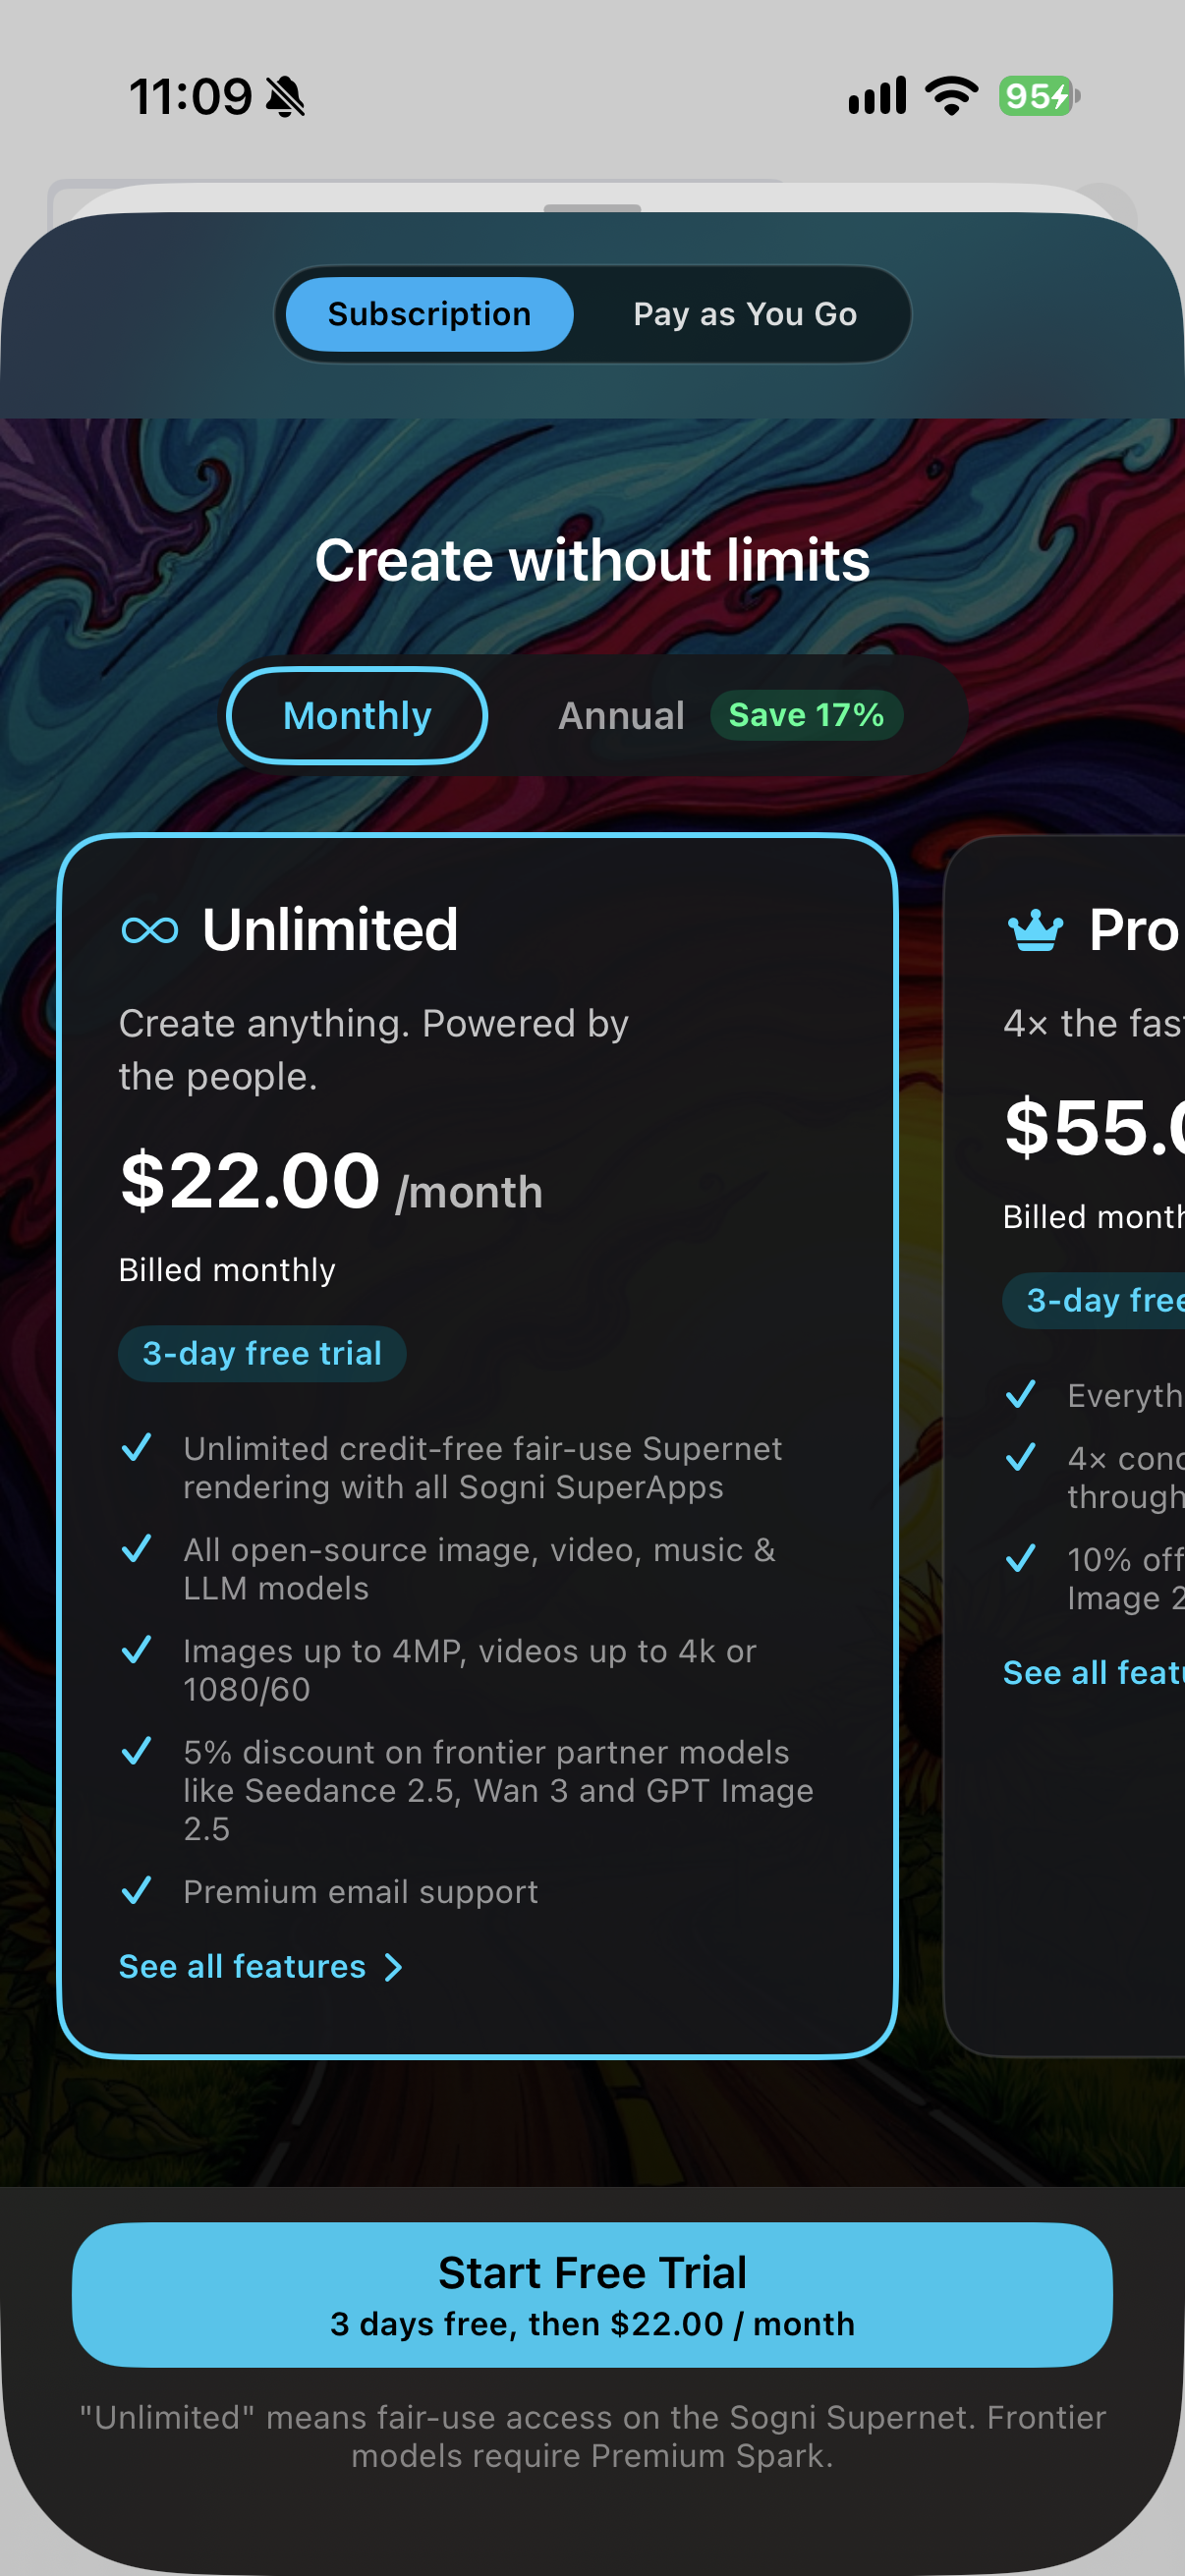Tap the battery indicator showing 95
Image resolution: width=1185 pixels, height=2576 pixels.
click(1039, 96)
